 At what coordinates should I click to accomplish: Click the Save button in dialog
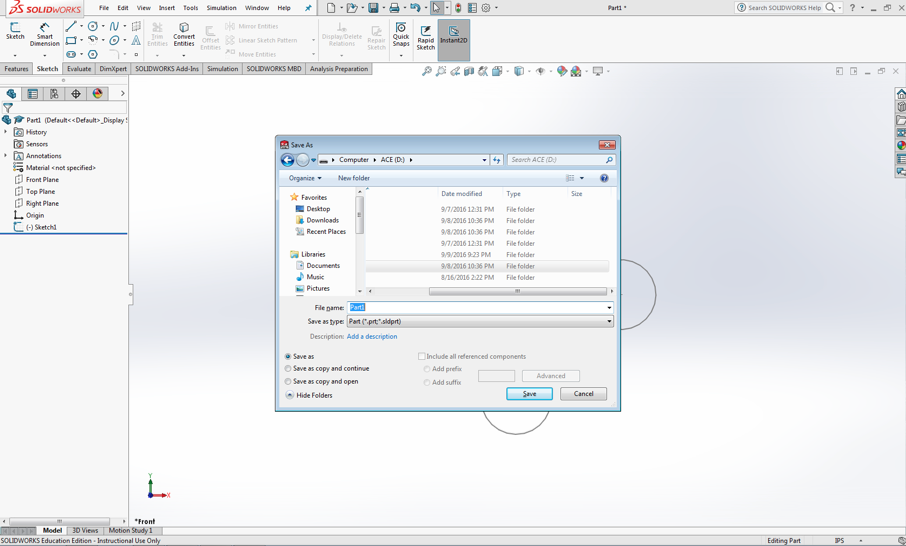click(x=529, y=393)
